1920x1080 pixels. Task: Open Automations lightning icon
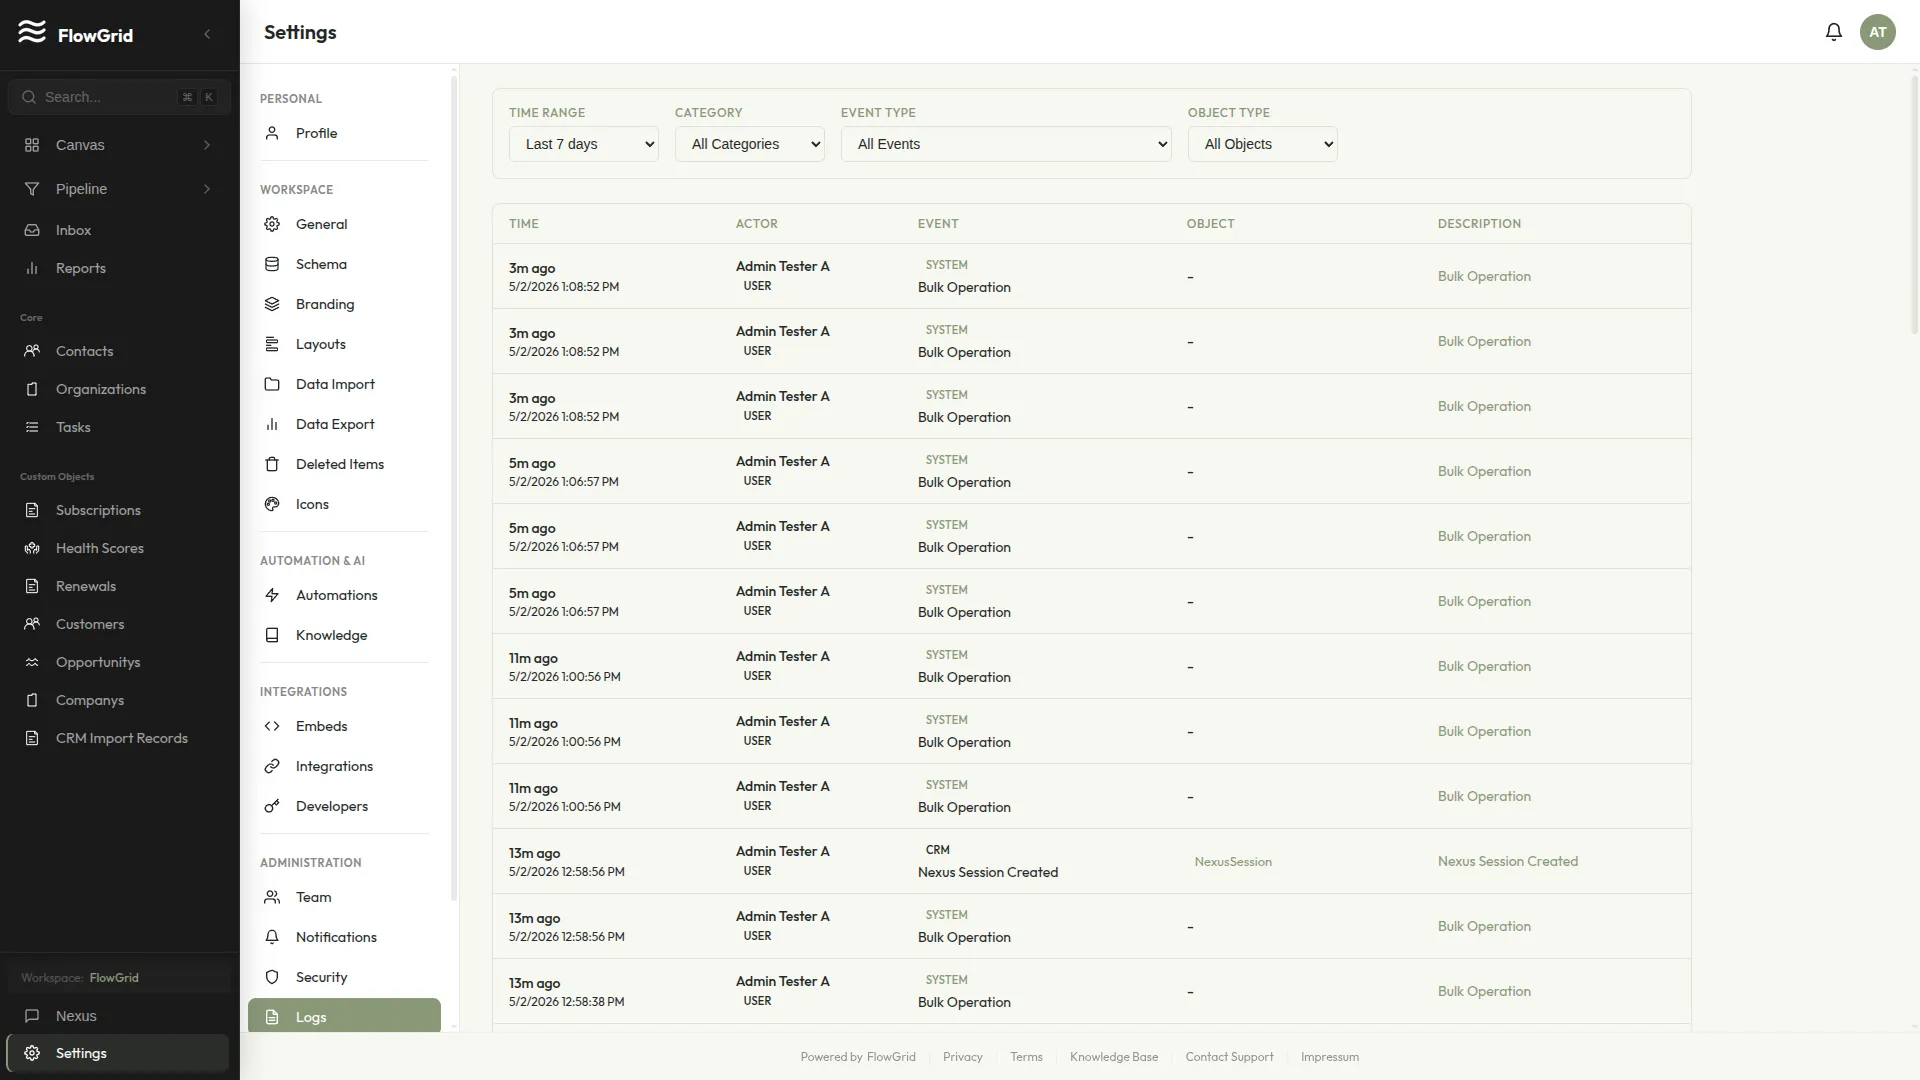tap(272, 595)
